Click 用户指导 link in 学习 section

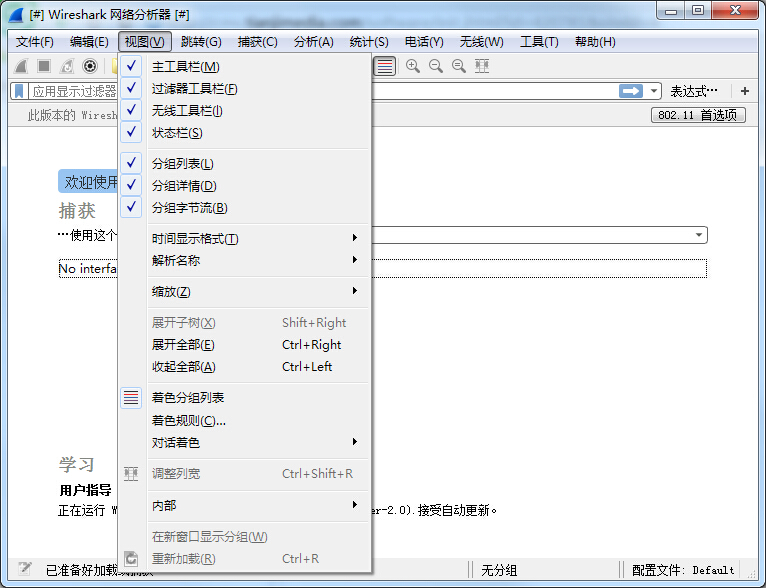[85, 490]
